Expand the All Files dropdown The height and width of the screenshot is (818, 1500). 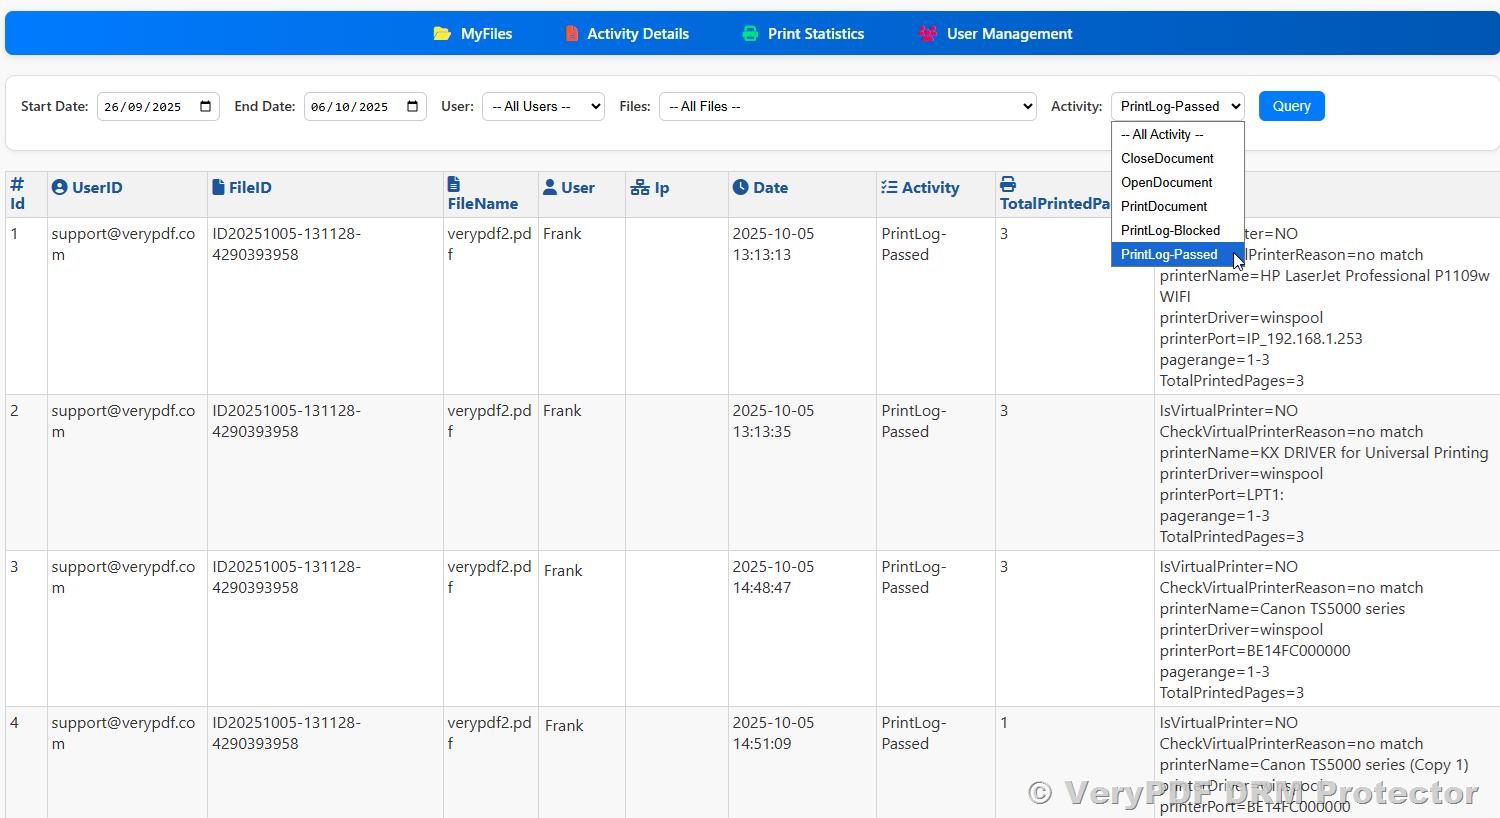click(x=847, y=106)
